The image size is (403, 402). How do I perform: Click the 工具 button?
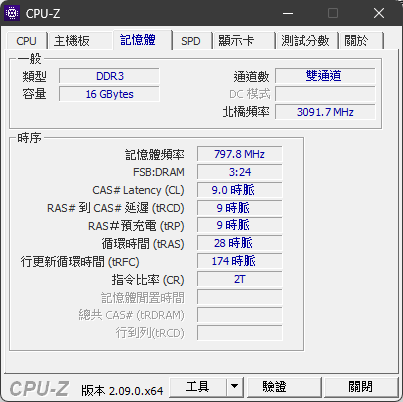[x=198, y=387]
